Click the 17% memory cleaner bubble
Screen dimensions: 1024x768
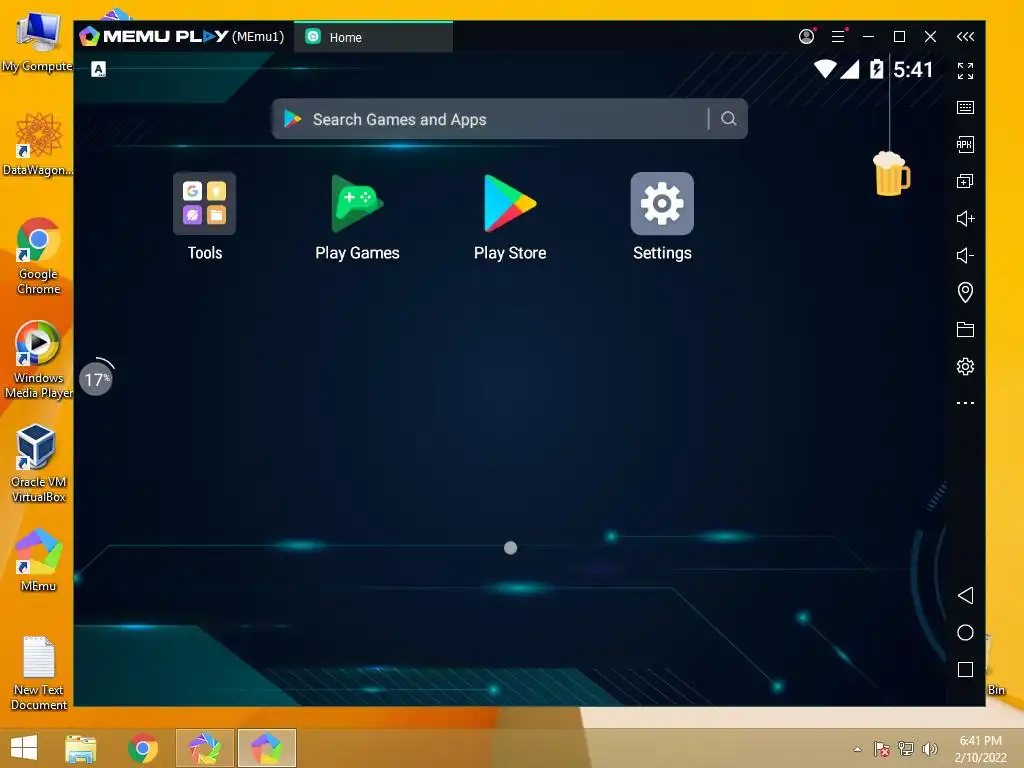[x=96, y=379]
